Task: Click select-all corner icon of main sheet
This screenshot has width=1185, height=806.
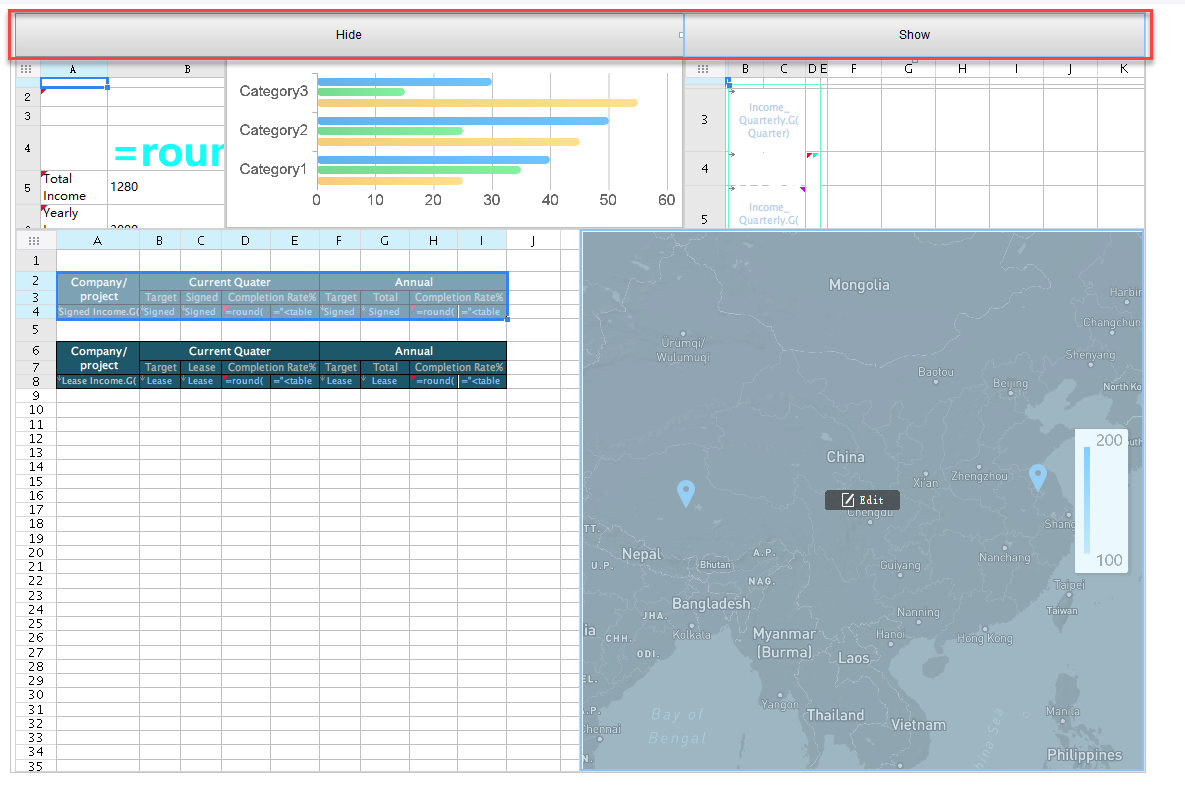Action: [34, 240]
